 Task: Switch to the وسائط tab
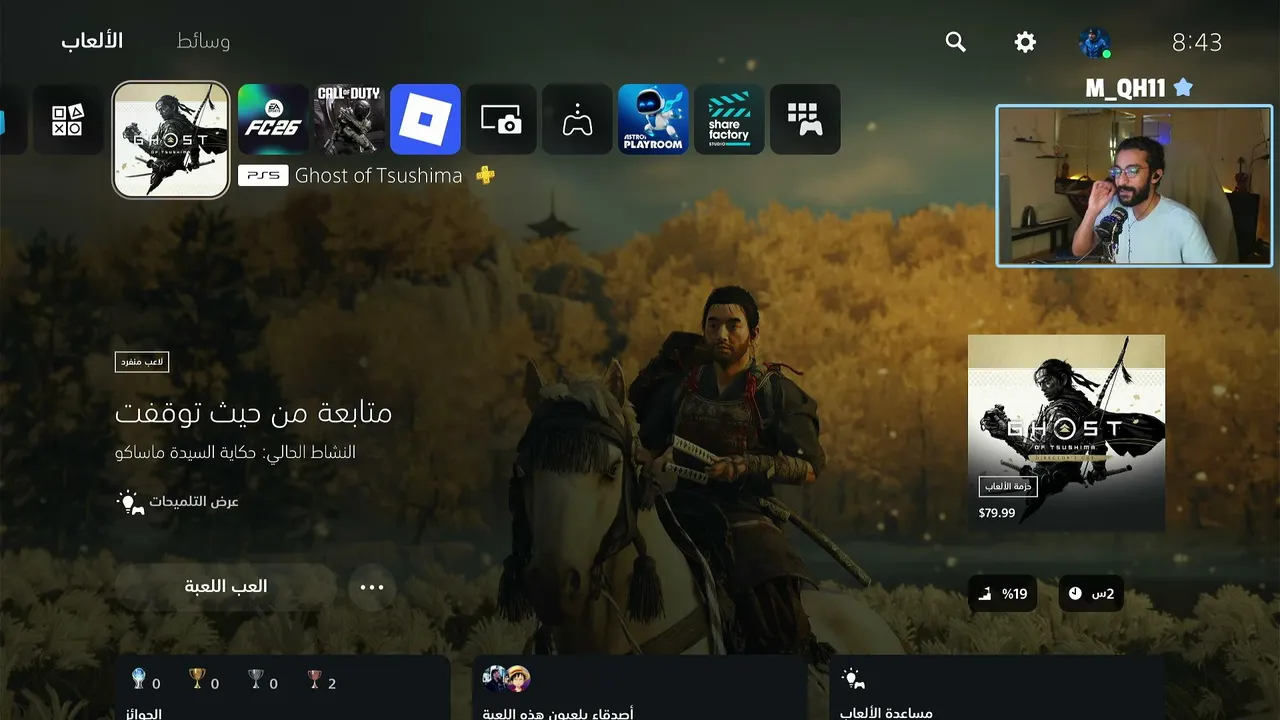[203, 41]
